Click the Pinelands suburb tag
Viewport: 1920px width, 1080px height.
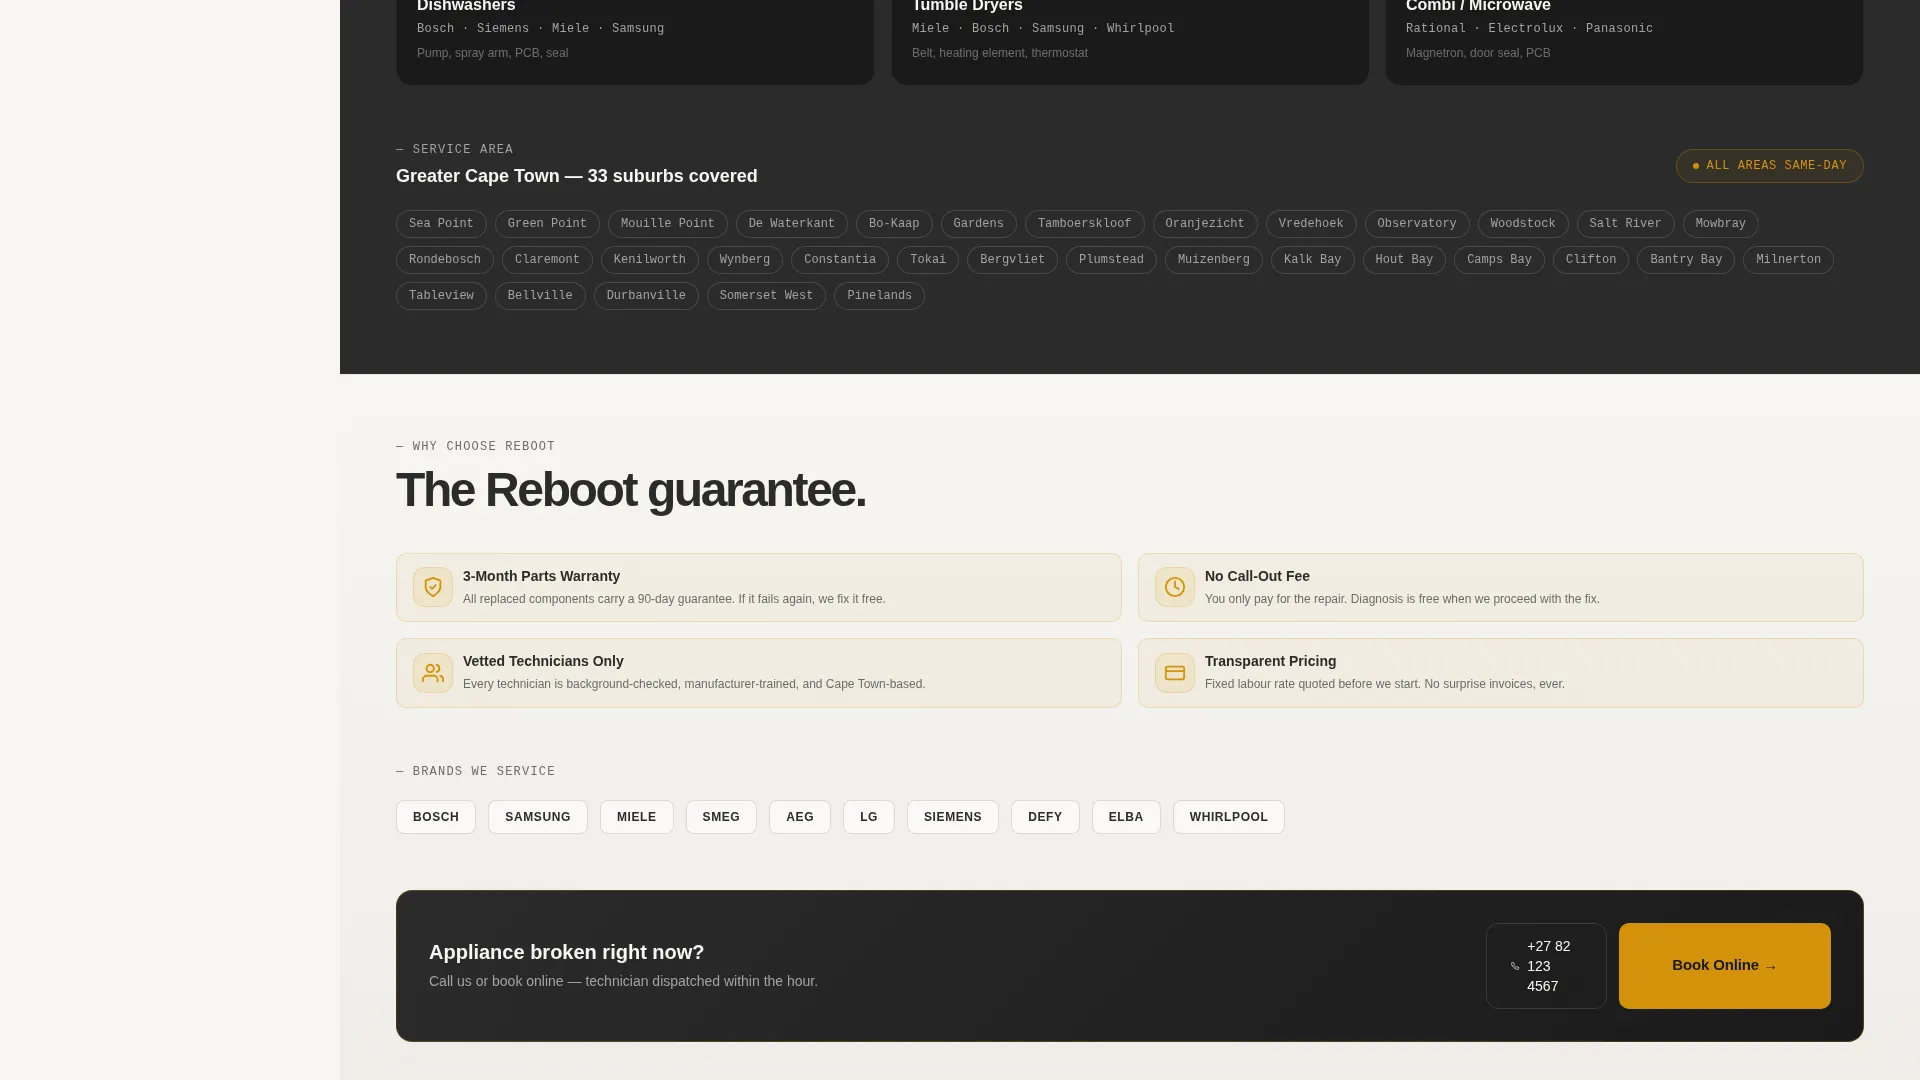click(x=879, y=296)
